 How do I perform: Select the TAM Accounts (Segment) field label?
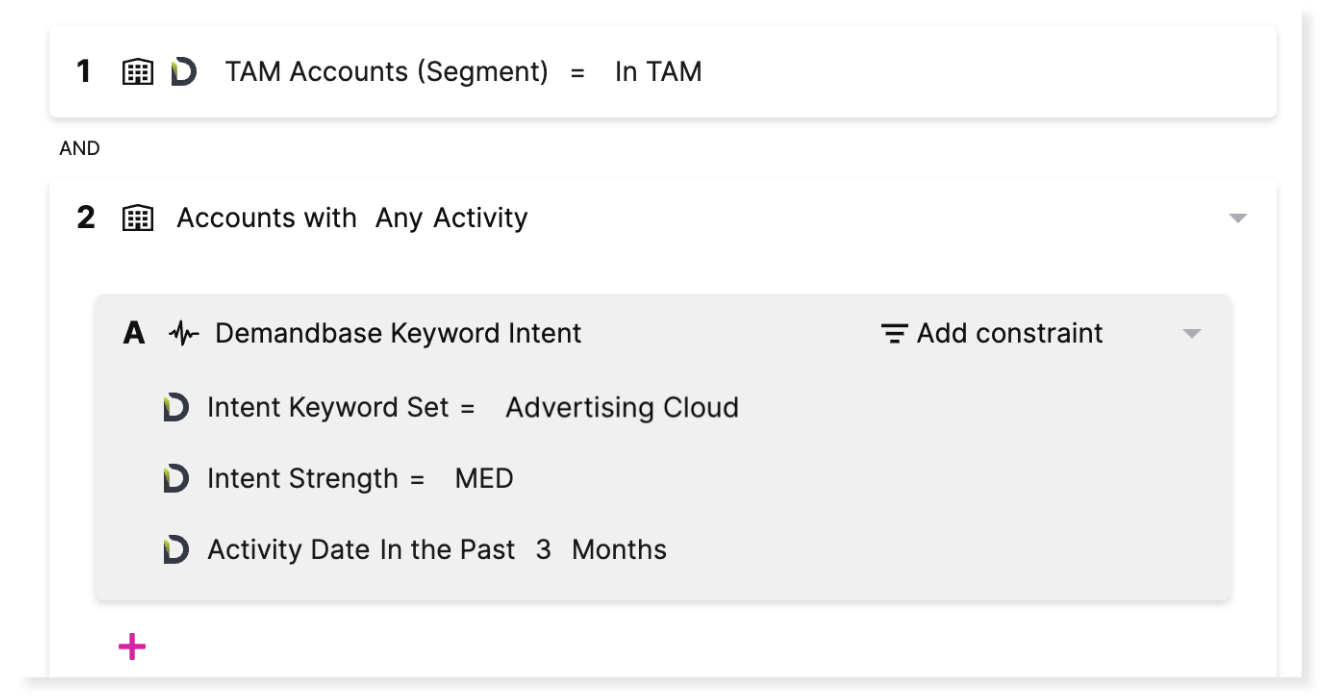[x=386, y=72]
